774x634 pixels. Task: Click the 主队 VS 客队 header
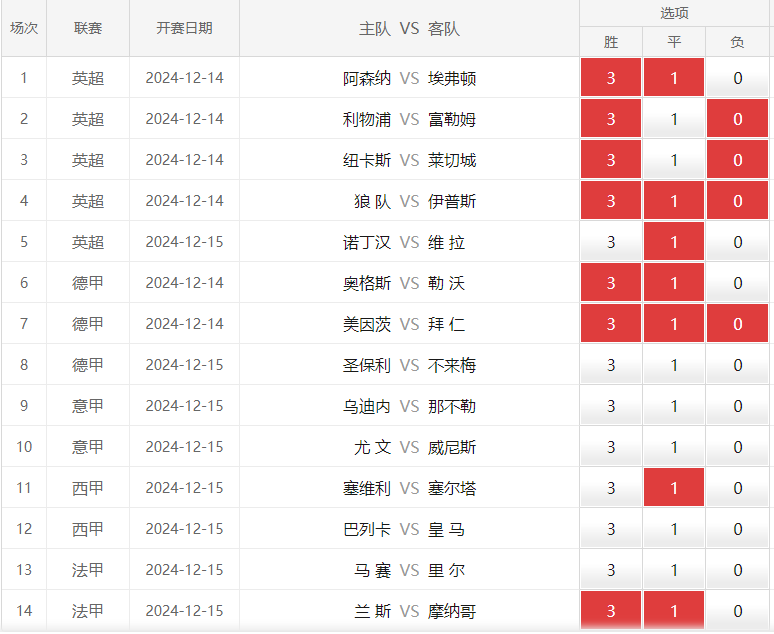click(409, 28)
